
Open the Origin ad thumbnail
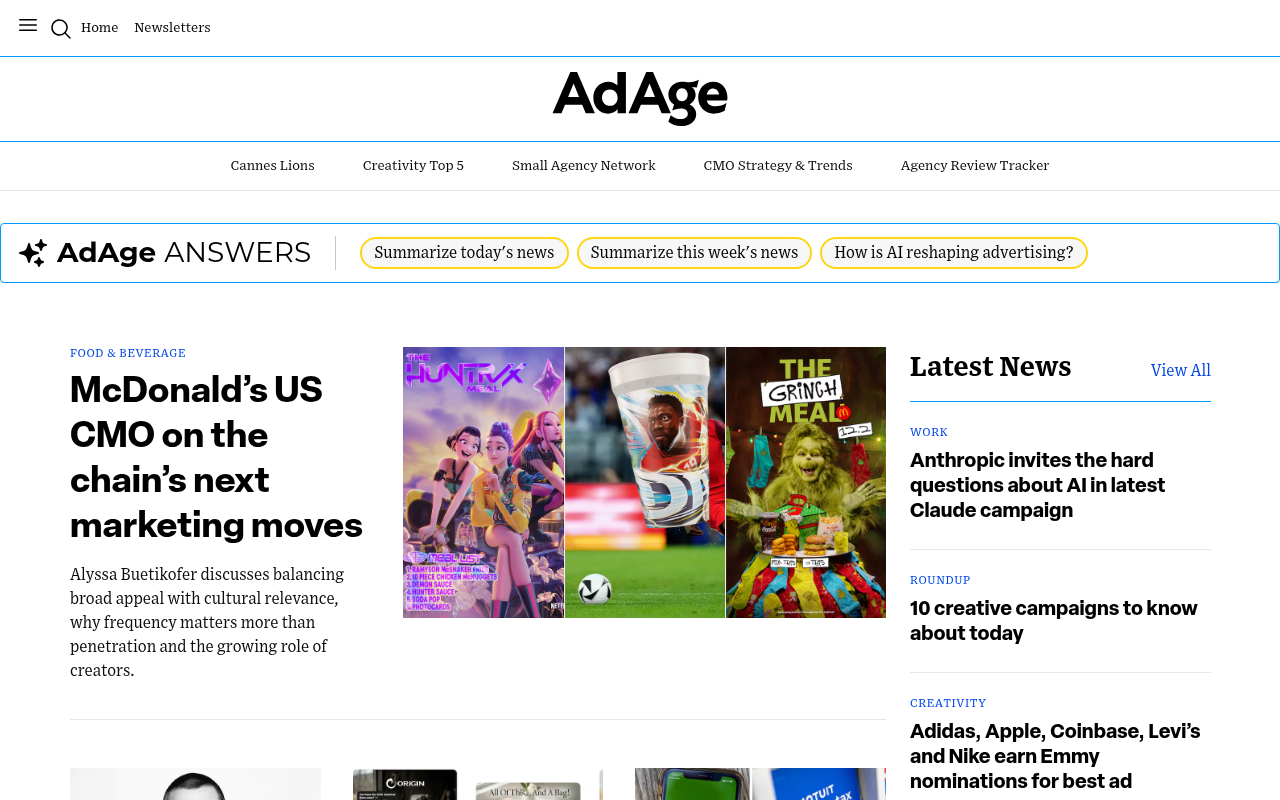(x=478, y=784)
